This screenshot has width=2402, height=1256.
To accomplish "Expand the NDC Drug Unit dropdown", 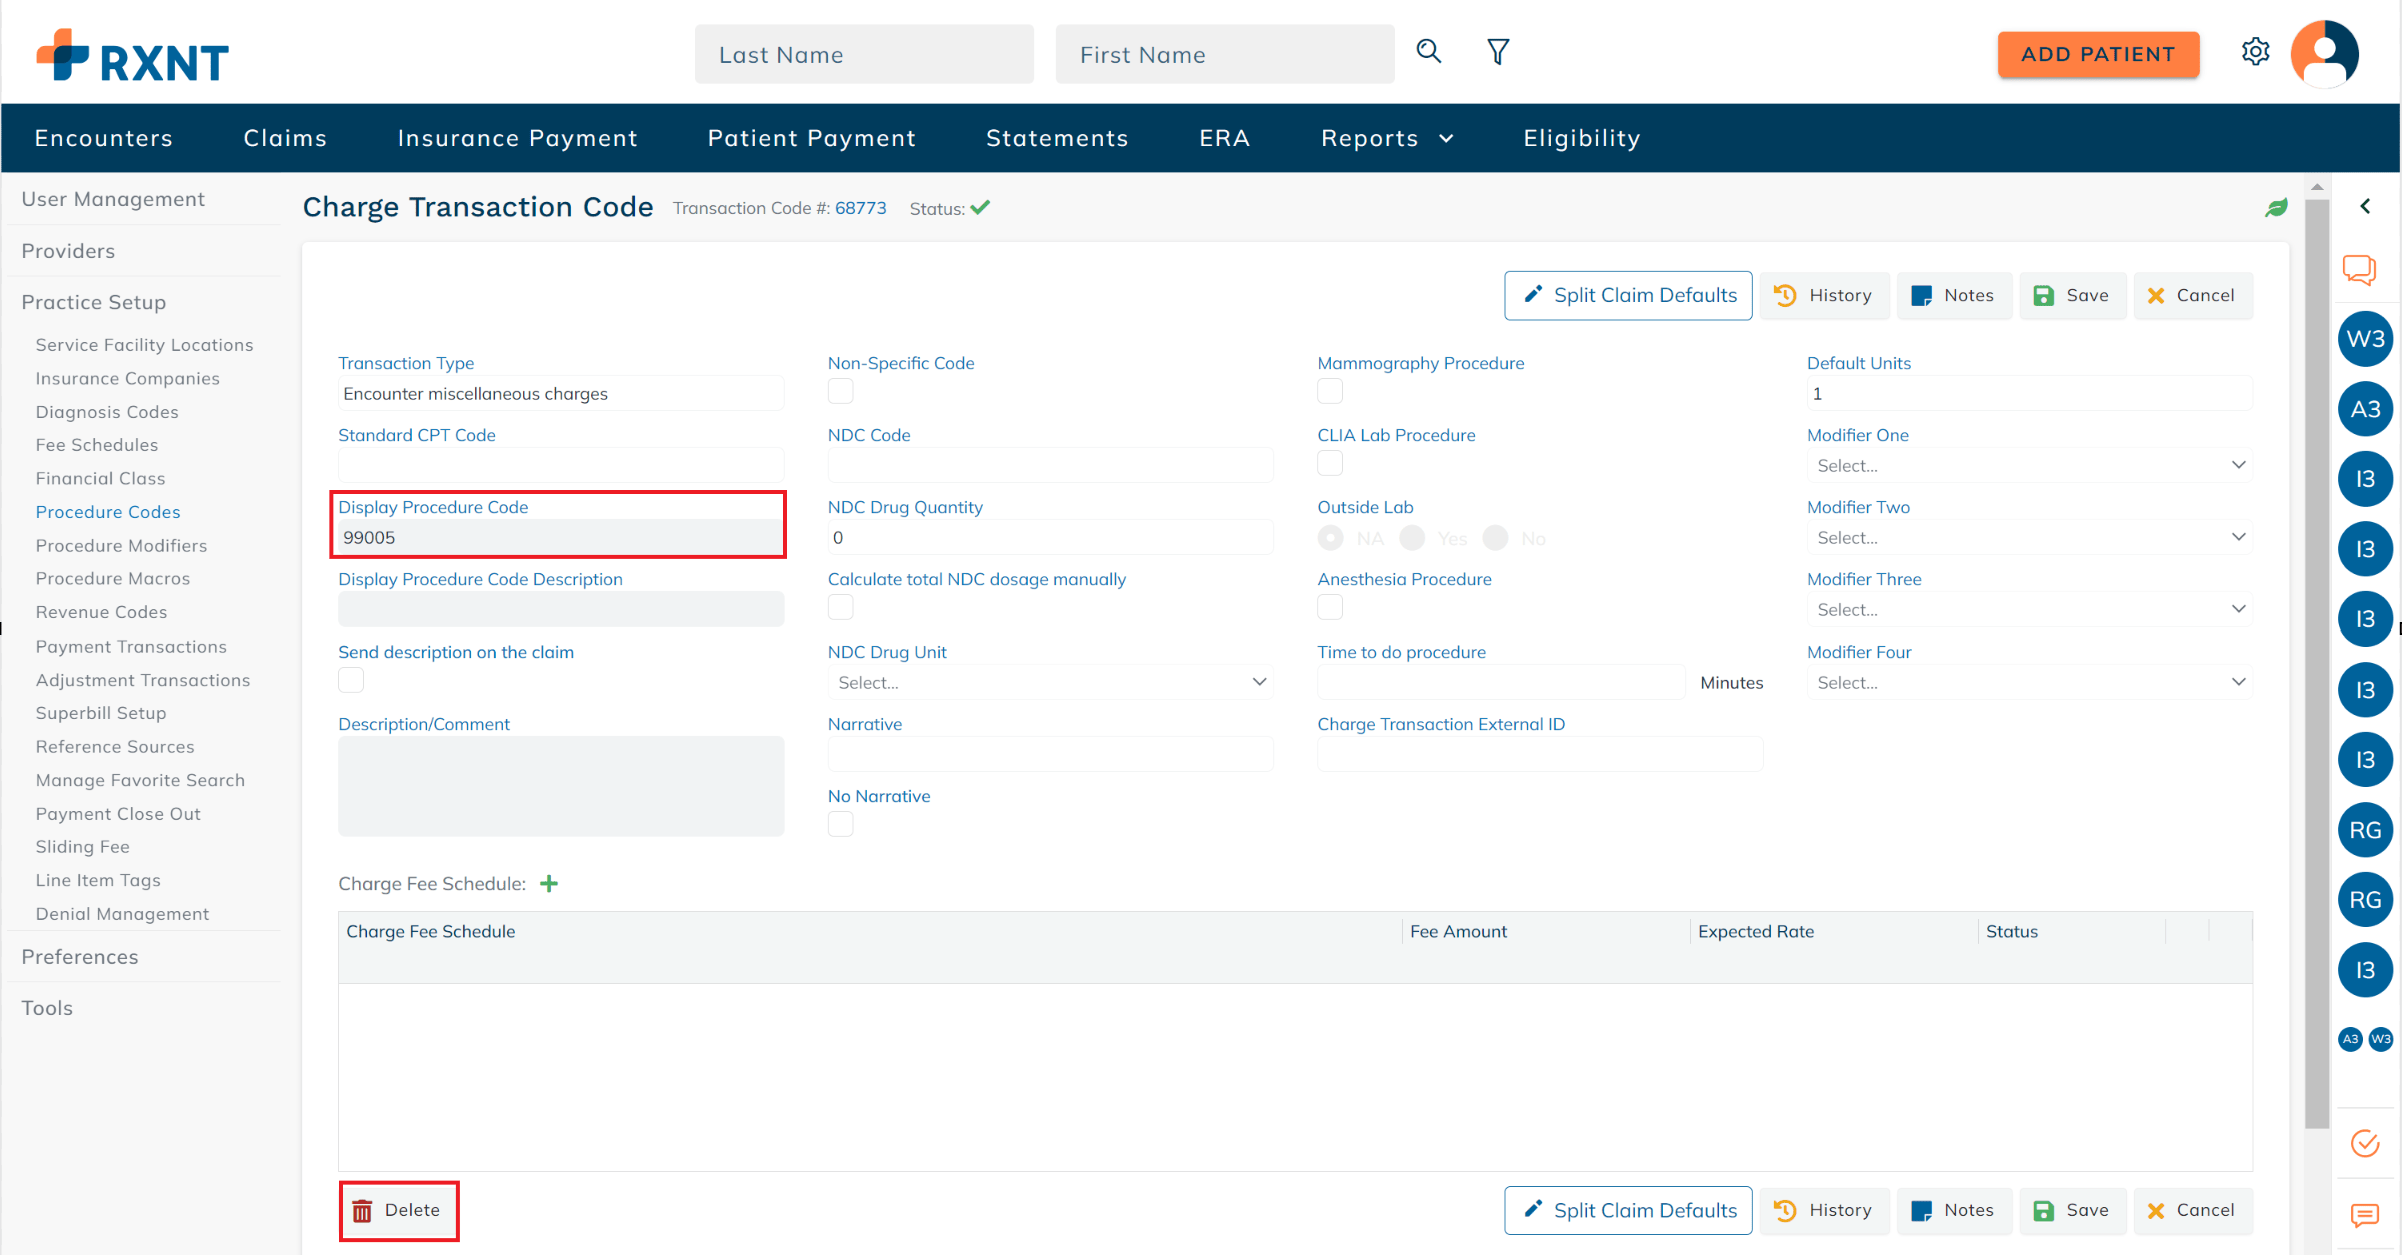I will click(1050, 682).
